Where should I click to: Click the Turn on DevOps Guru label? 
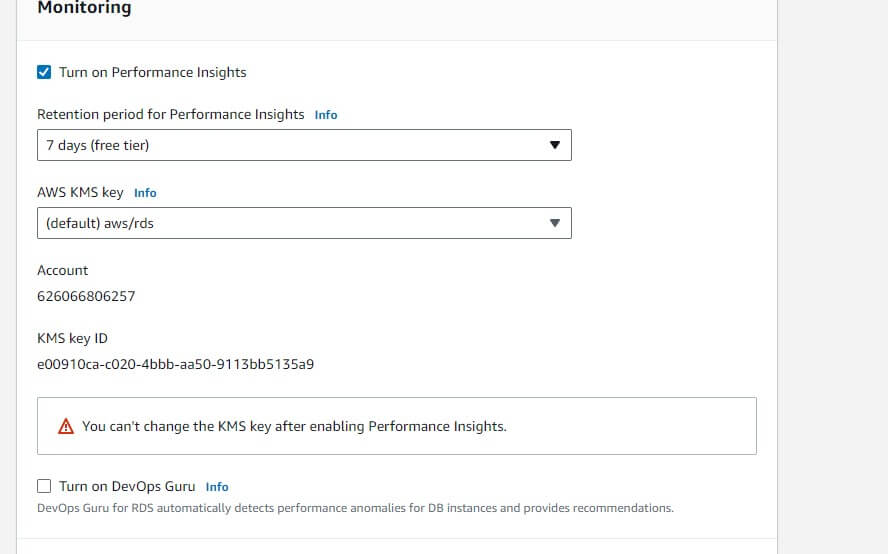coord(127,487)
